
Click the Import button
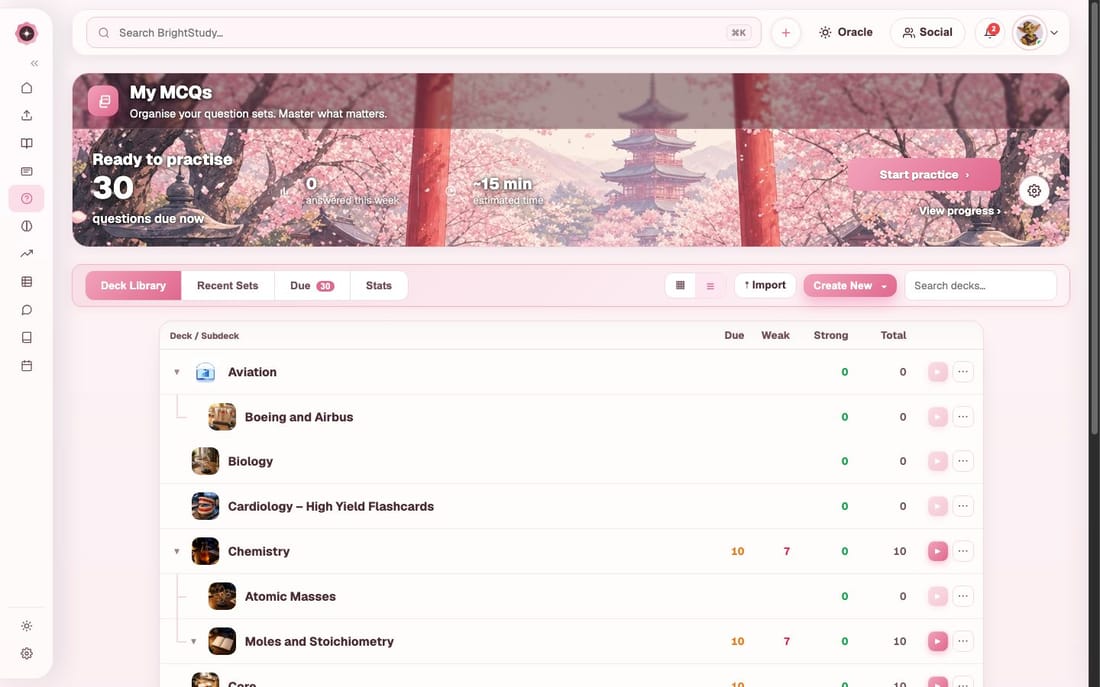pyautogui.click(x=765, y=285)
